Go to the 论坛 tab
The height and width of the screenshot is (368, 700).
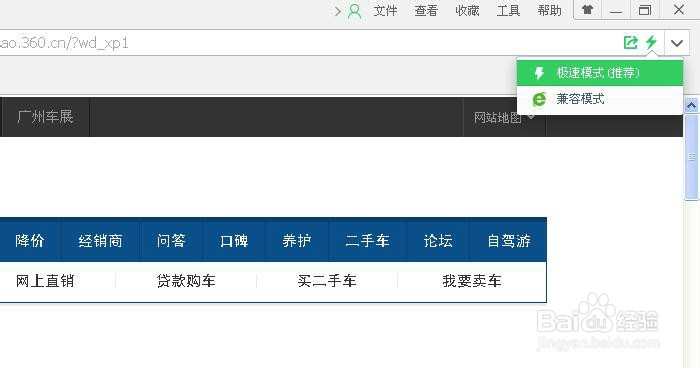438,241
